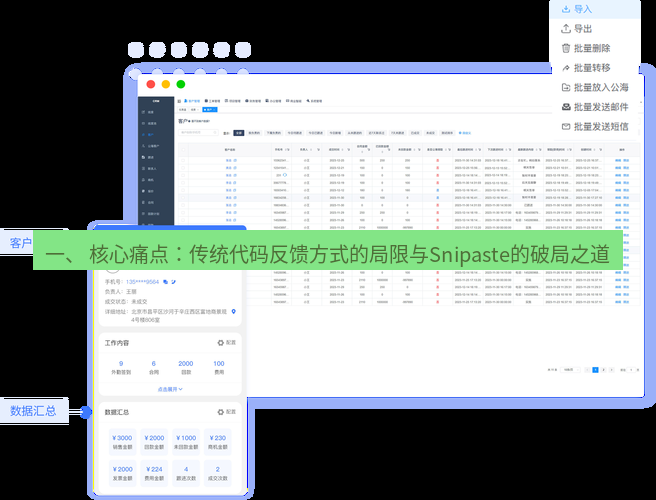The height and width of the screenshot is (500, 656).
Task: Select 批量放入公海 in the popup menu
Action: pyautogui.click(x=595, y=87)
